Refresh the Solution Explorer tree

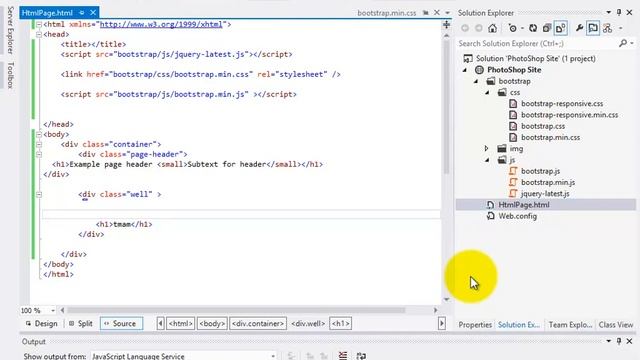click(533, 28)
